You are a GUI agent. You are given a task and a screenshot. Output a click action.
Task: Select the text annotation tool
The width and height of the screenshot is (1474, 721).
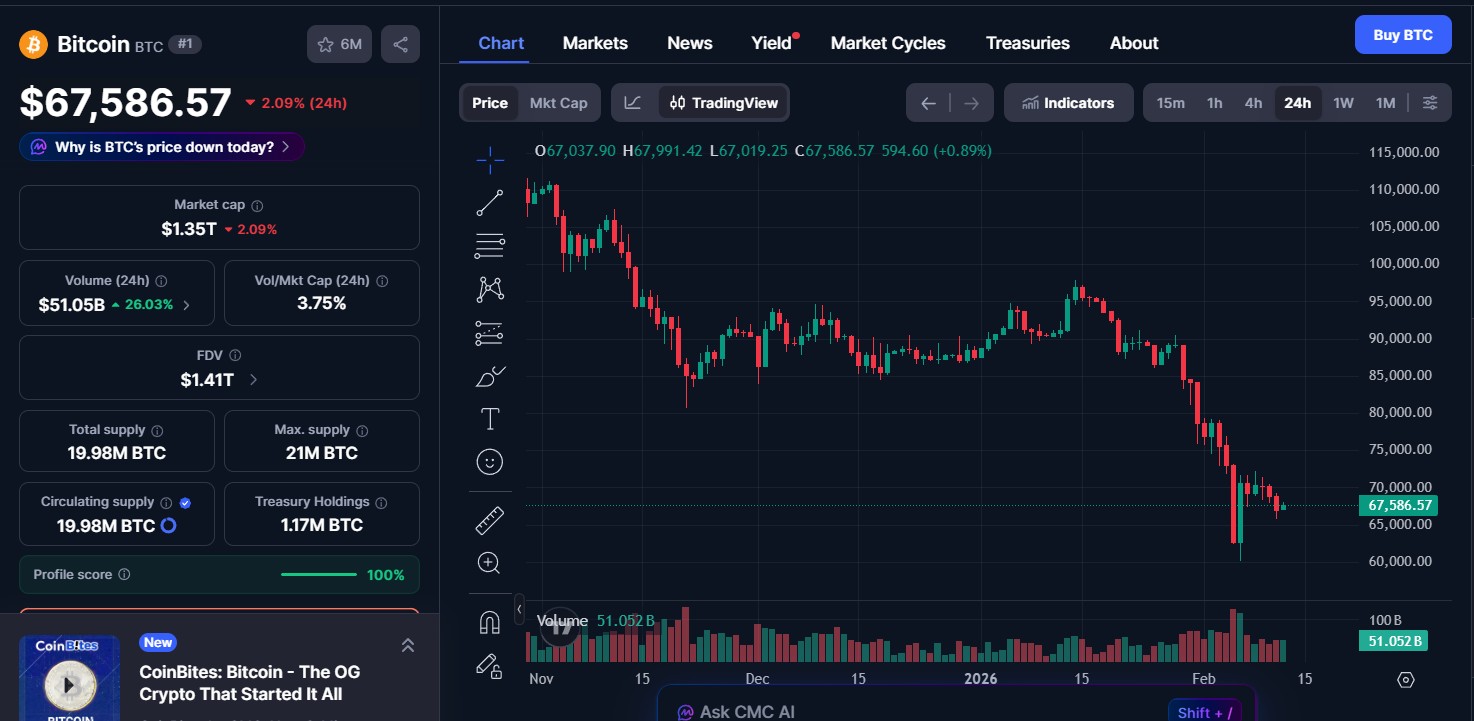pos(489,419)
